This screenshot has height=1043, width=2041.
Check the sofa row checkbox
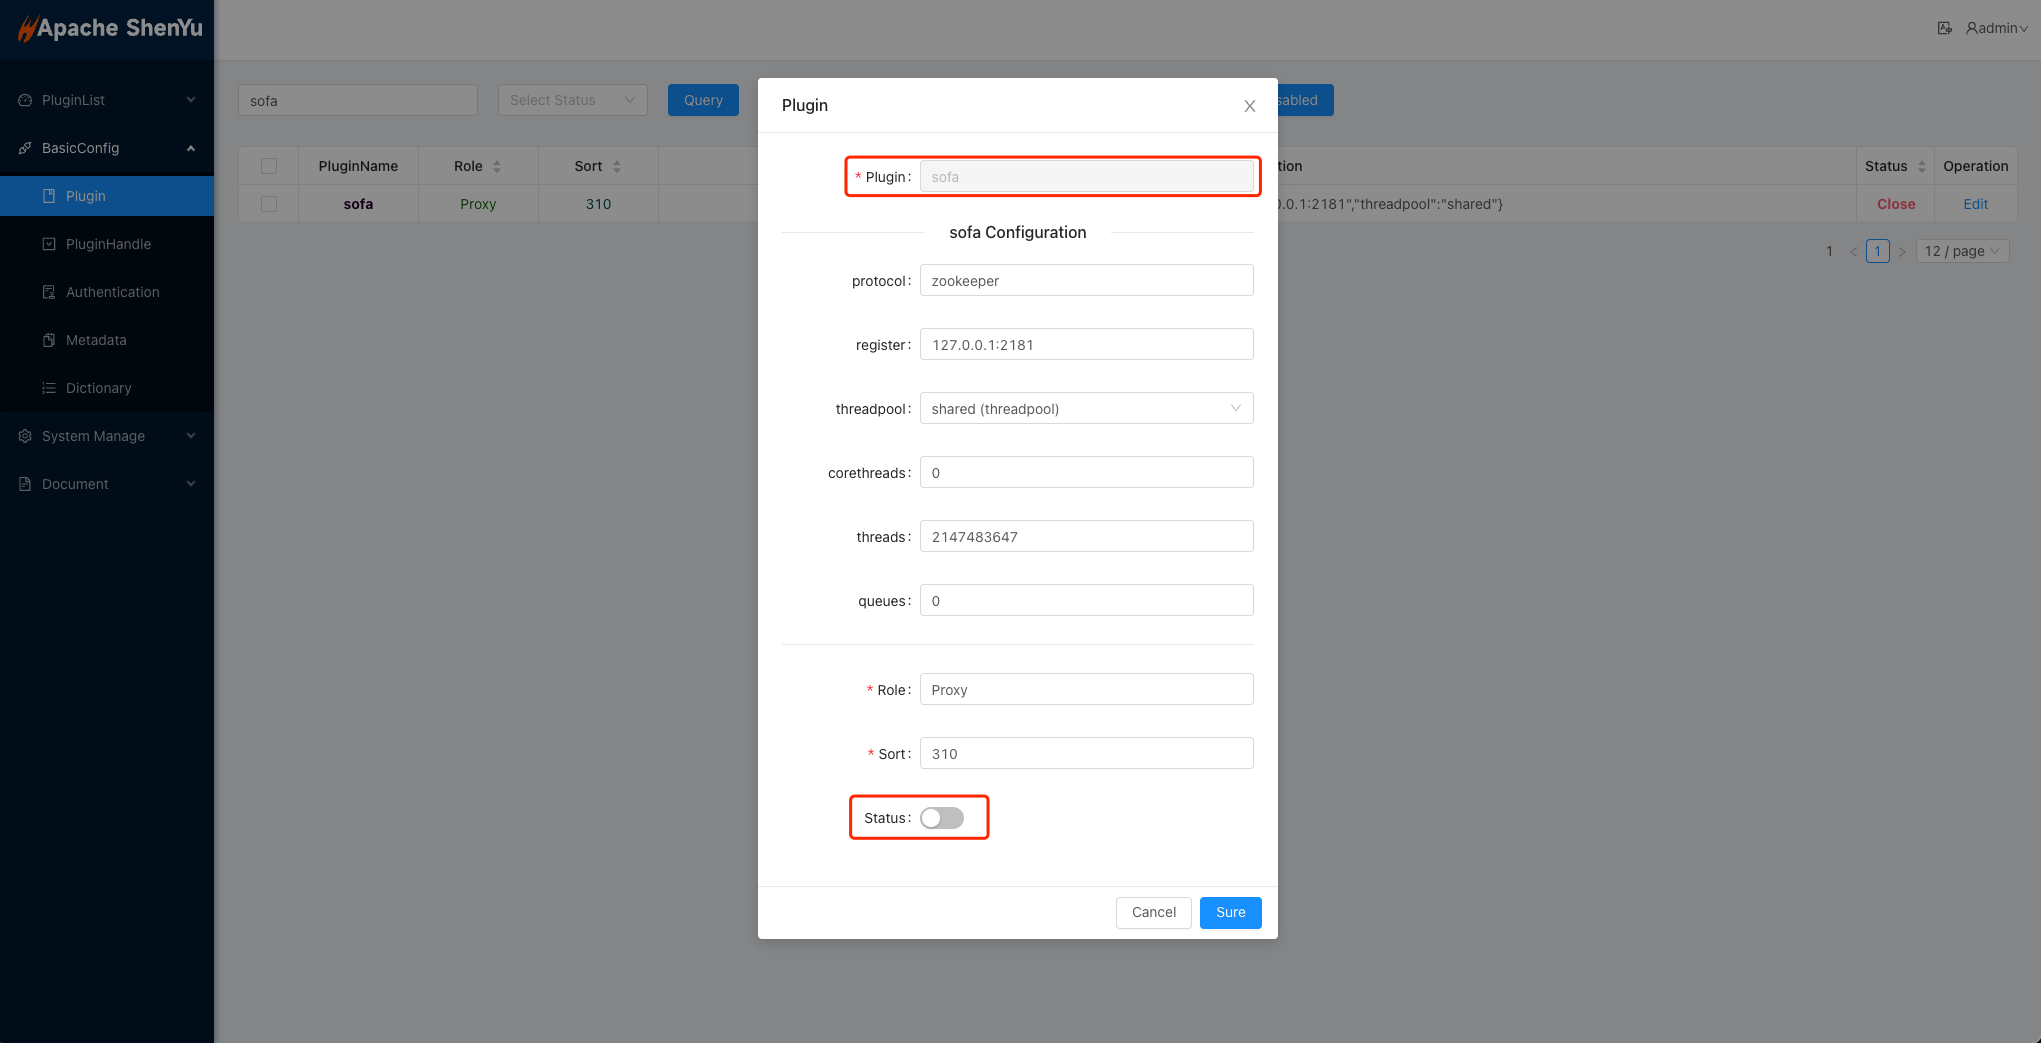pyautogui.click(x=269, y=204)
